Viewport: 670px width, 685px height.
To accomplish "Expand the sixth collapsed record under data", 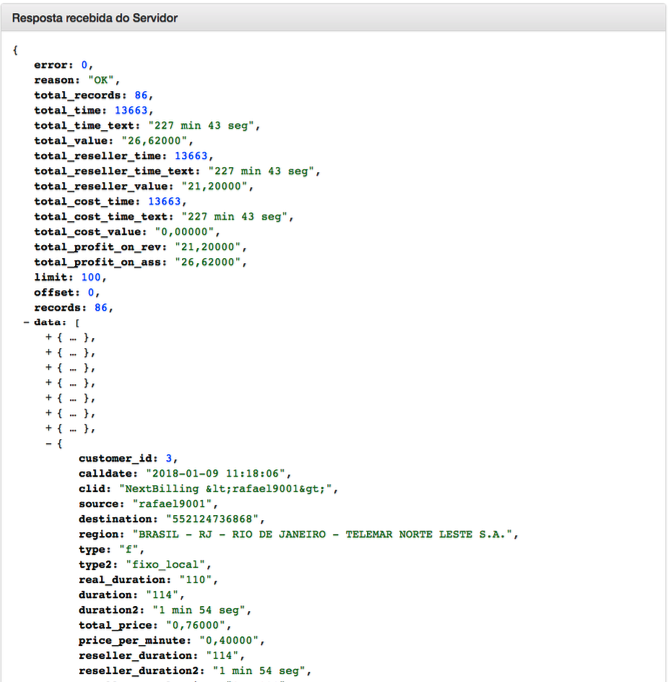I will (x=48, y=413).
